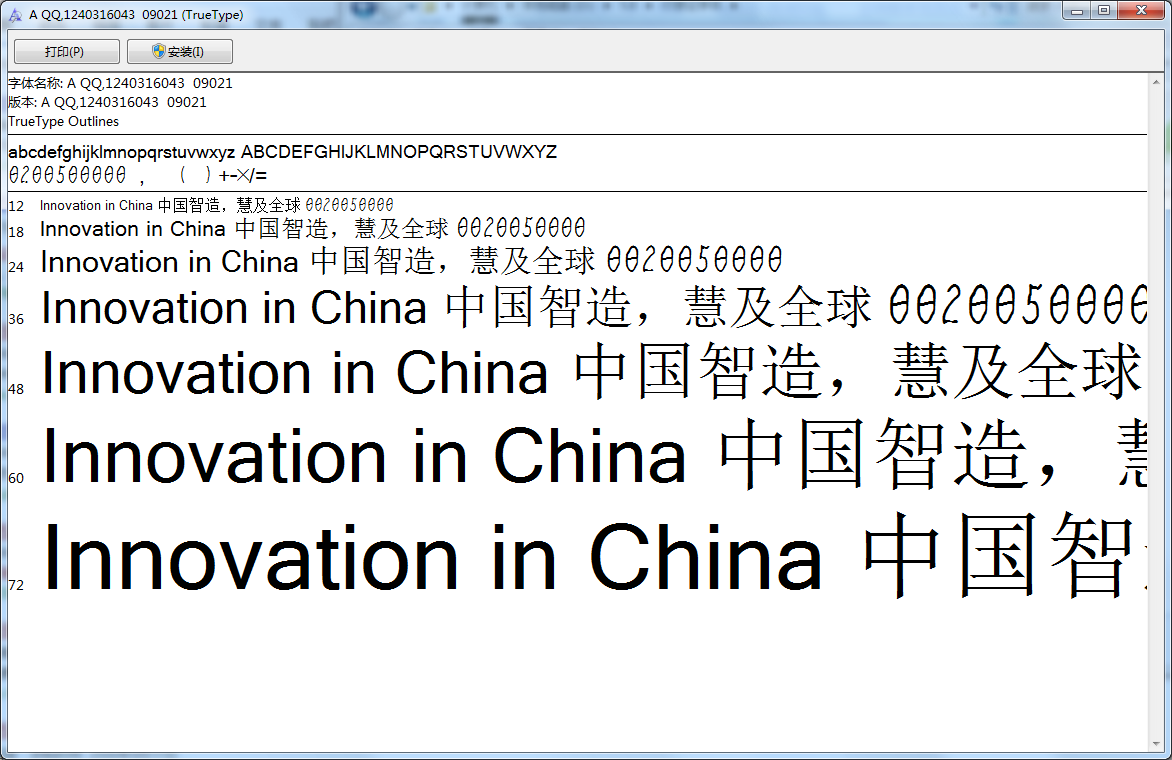The width and height of the screenshot is (1172, 760).
Task: Click the scrollbar up arrow
Action: pos(1156,81)
